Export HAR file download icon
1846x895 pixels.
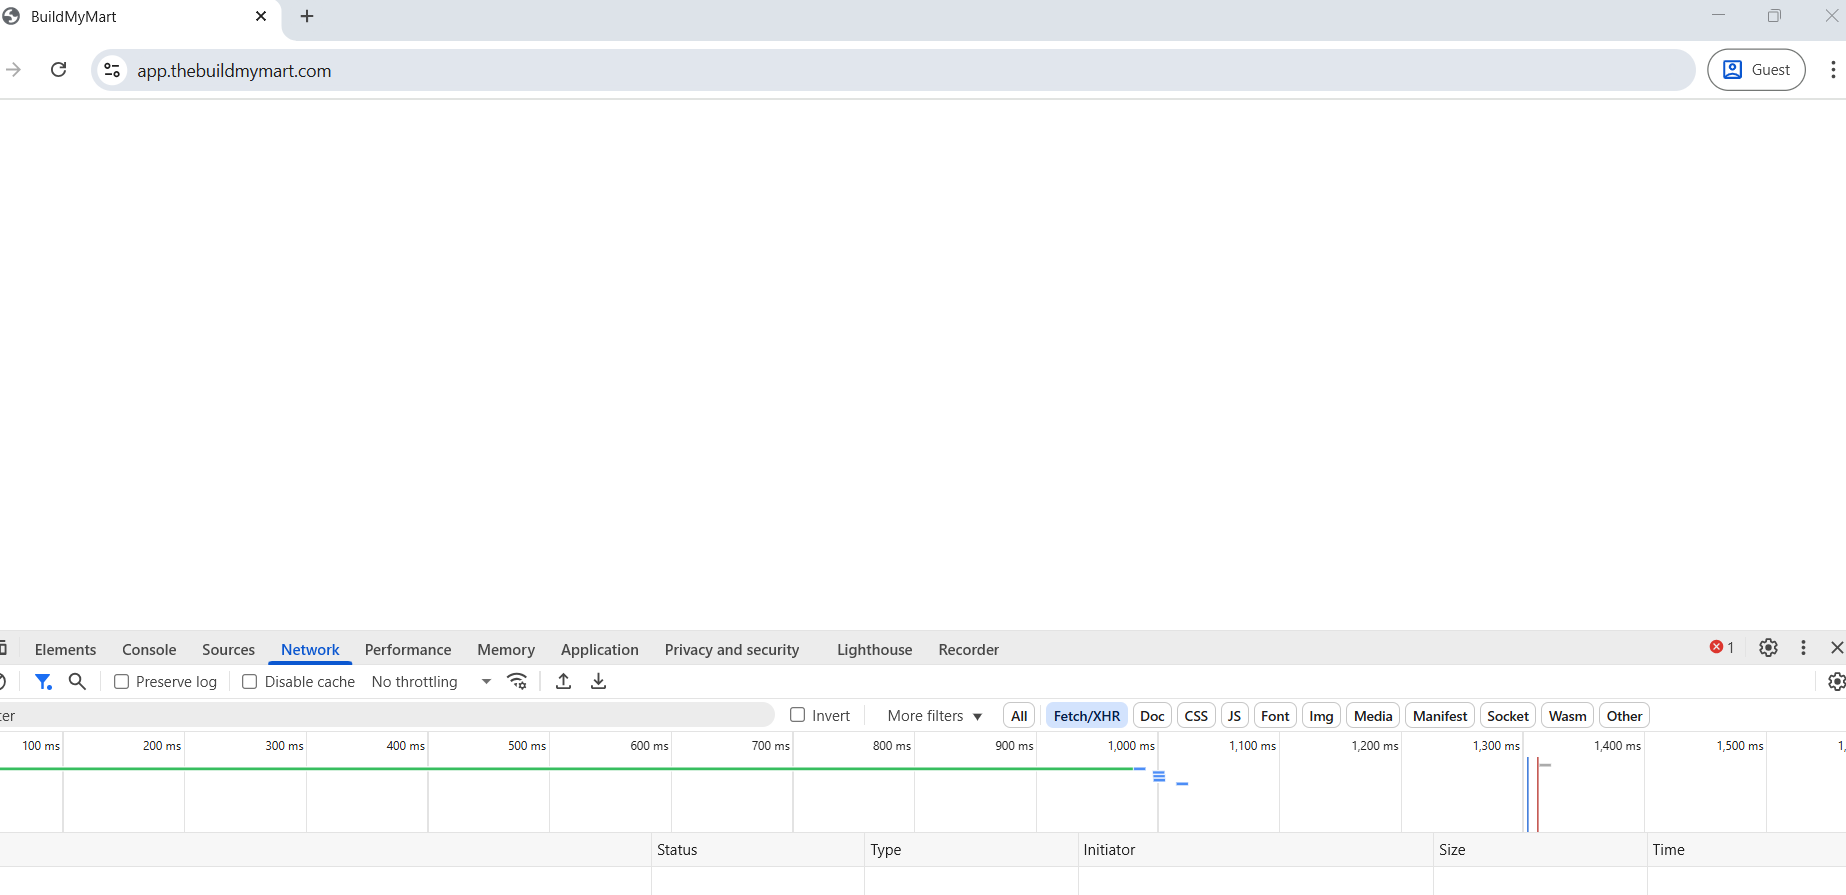pyautogui.click(x=598, y=682)
